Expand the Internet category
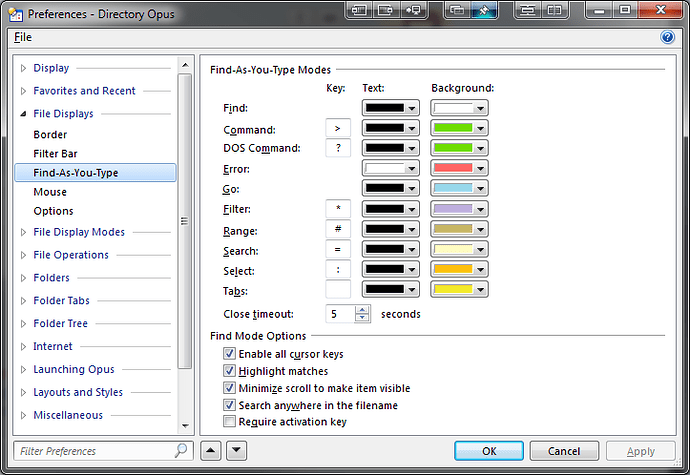Image resolution: width=690 pixels, height=475 pixels. [x=23, y=346]
